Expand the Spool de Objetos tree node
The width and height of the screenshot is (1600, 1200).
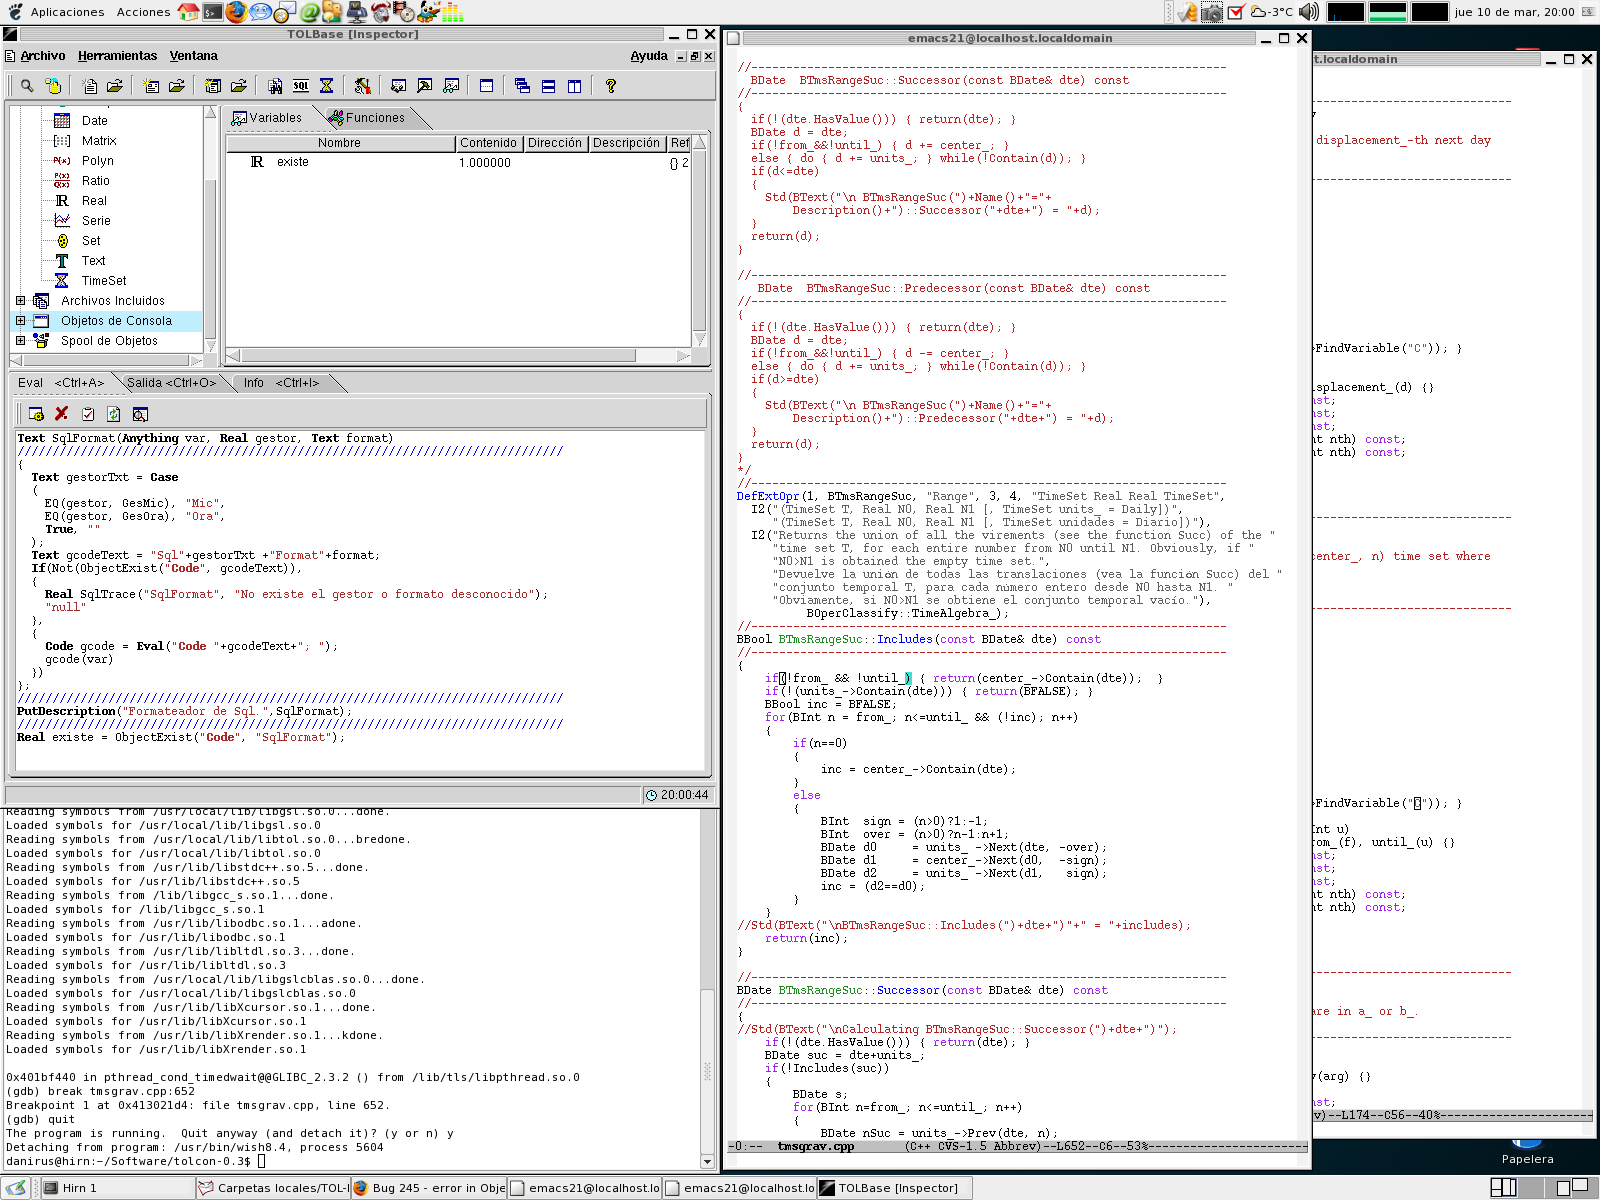(20, 340)
